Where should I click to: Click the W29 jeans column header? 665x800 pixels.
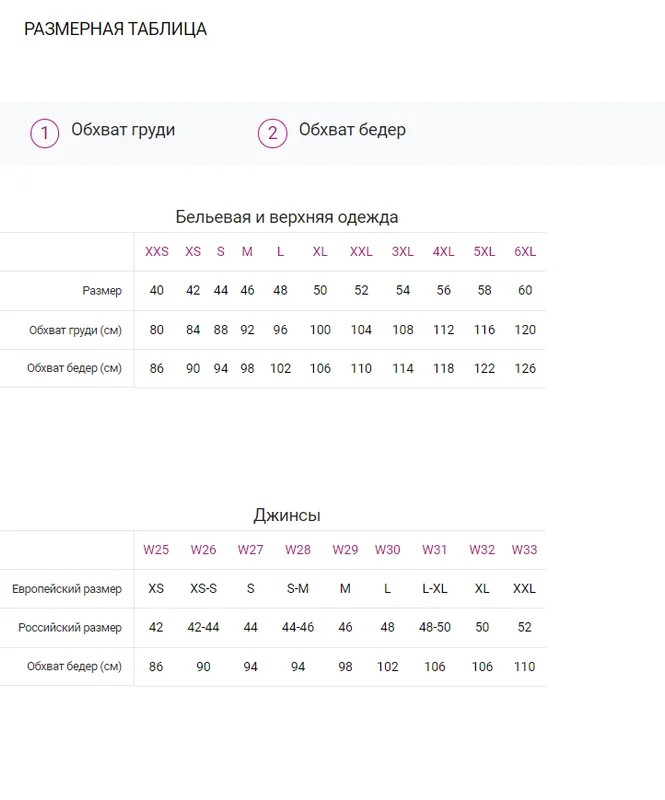[345, 549]
